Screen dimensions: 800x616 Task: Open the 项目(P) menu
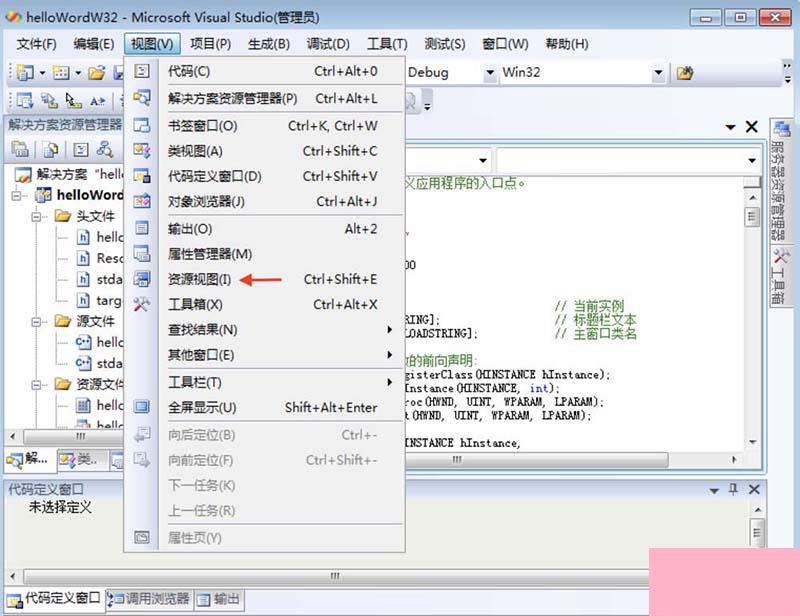point(210,44)
